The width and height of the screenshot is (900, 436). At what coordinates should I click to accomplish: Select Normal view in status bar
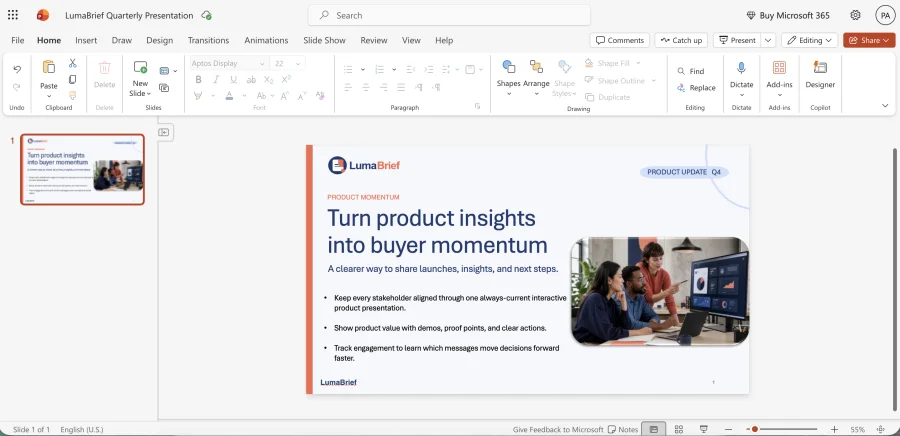(x=654, y=429)
